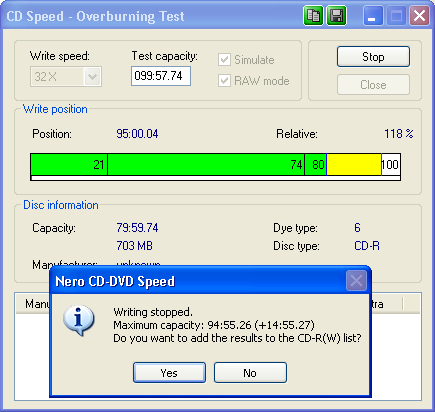The height and width of the screenshot is (412, 435).
Task: Minimize the CD Speed window
Action: [x=373, y=16]
